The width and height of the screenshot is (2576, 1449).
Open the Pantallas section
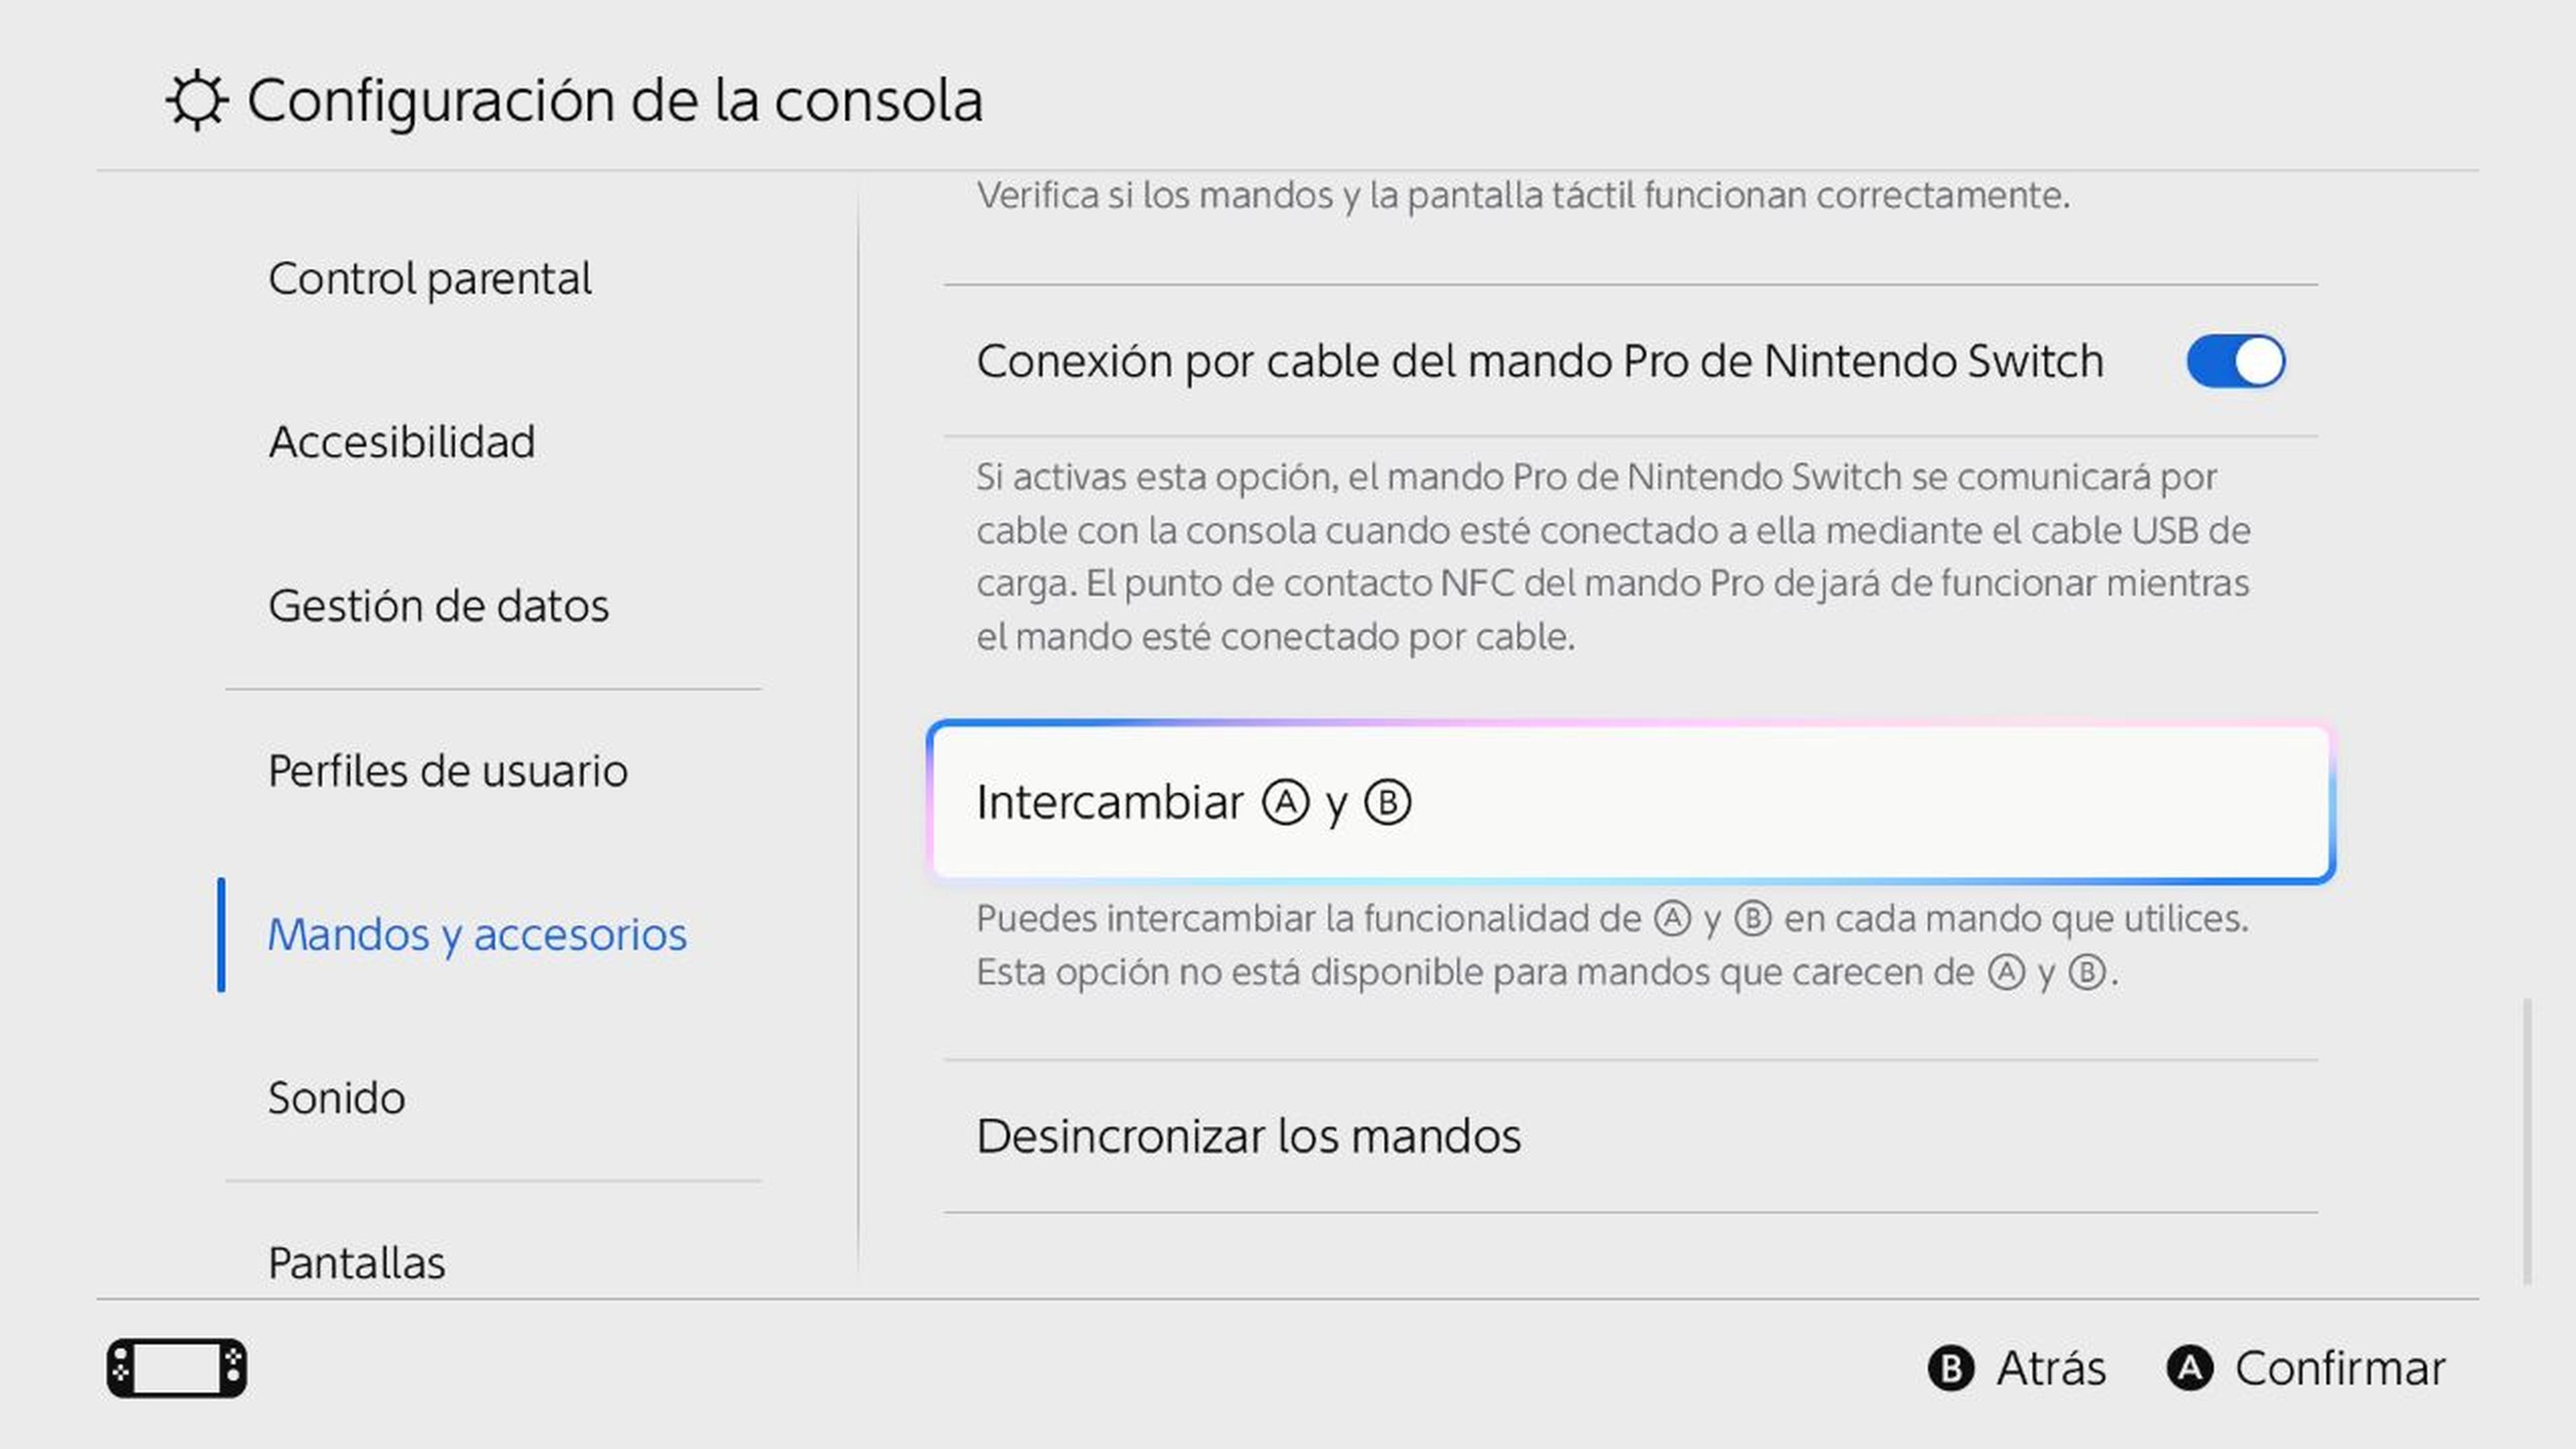(x=356, y=1263)
